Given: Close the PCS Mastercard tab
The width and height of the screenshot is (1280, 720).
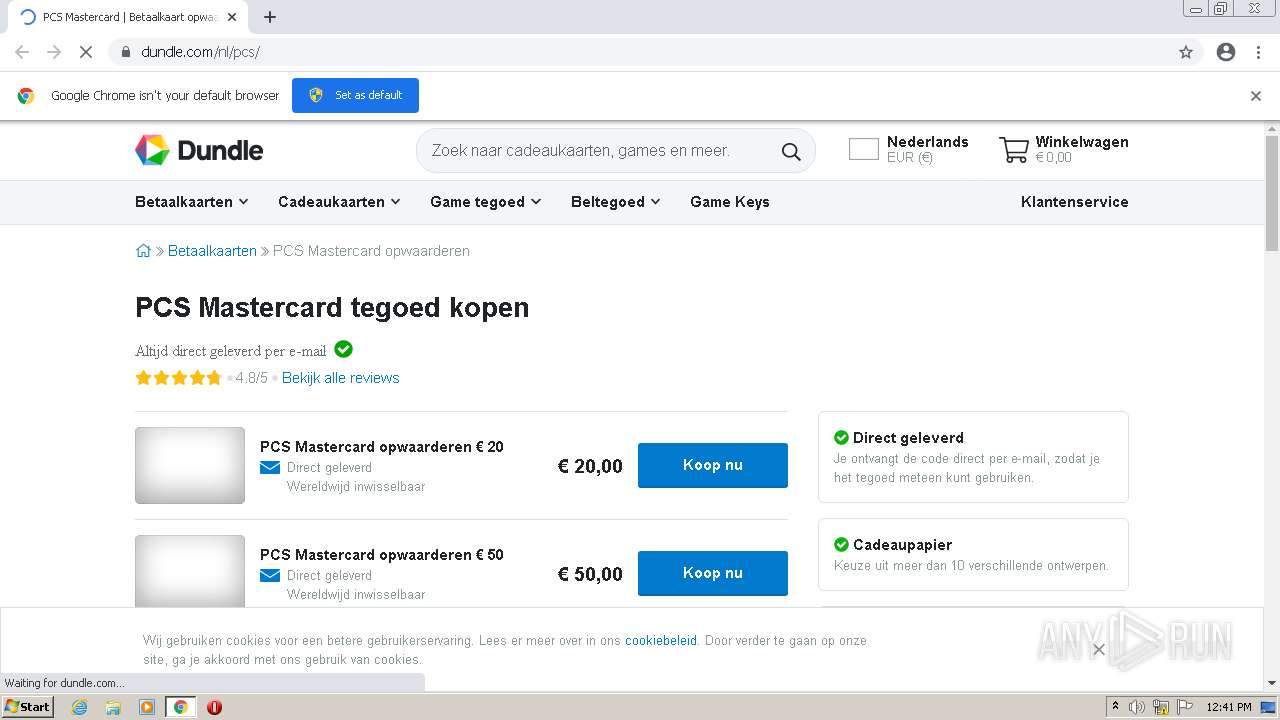Looking at the screenshot, I should point(232,17).
